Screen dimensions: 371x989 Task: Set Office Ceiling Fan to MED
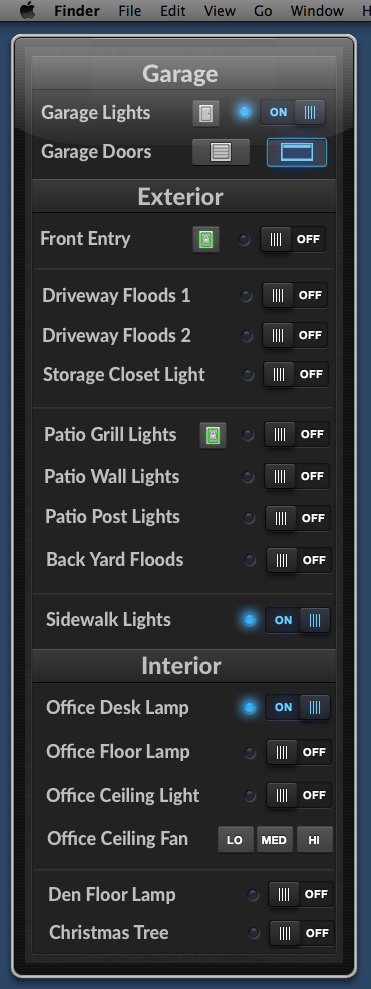click(x=274, y=840)
